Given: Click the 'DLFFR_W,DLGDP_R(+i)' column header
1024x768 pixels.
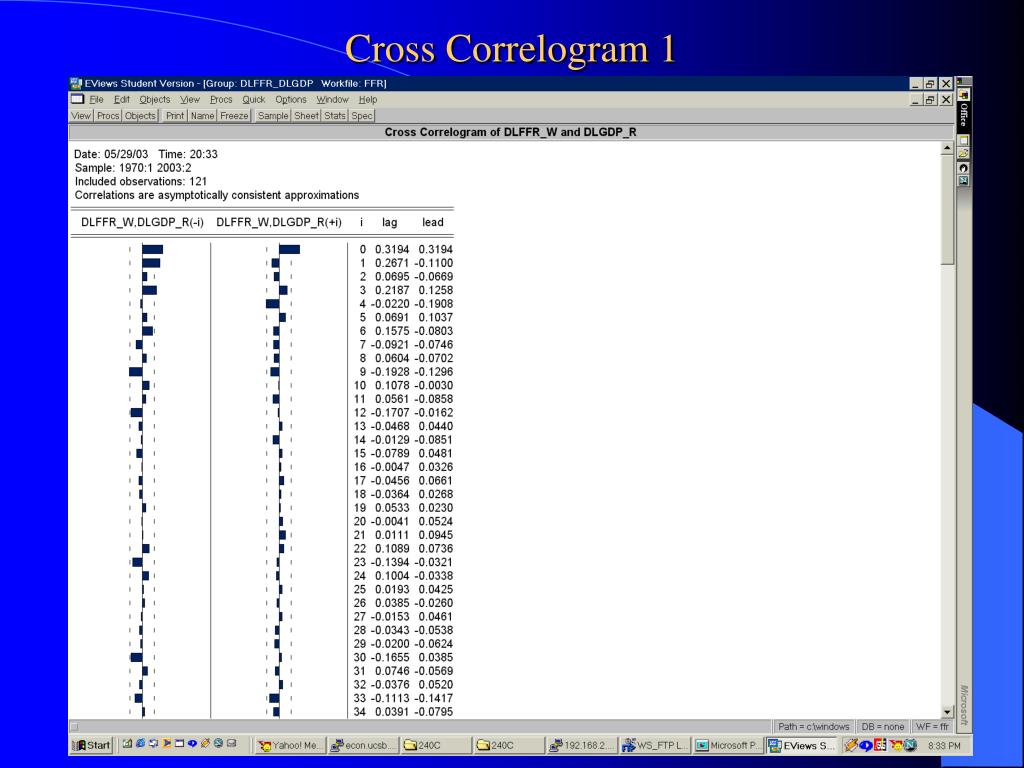Looking at the screenshot, I should coord(279,222).
